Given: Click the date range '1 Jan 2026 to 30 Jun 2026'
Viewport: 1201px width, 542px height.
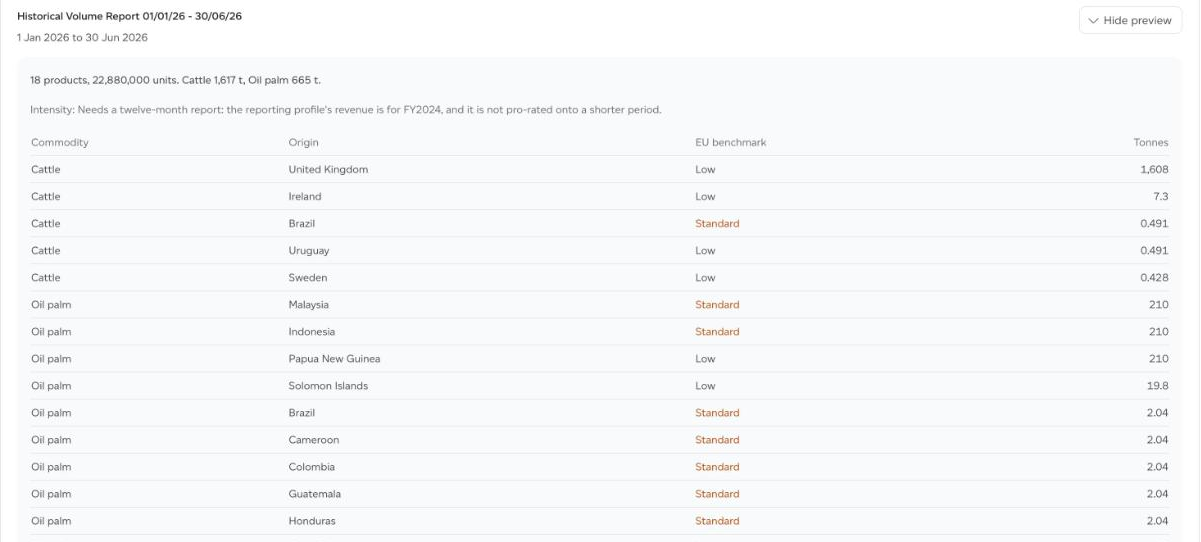Looking at the screenshot, I should [82, 38].
